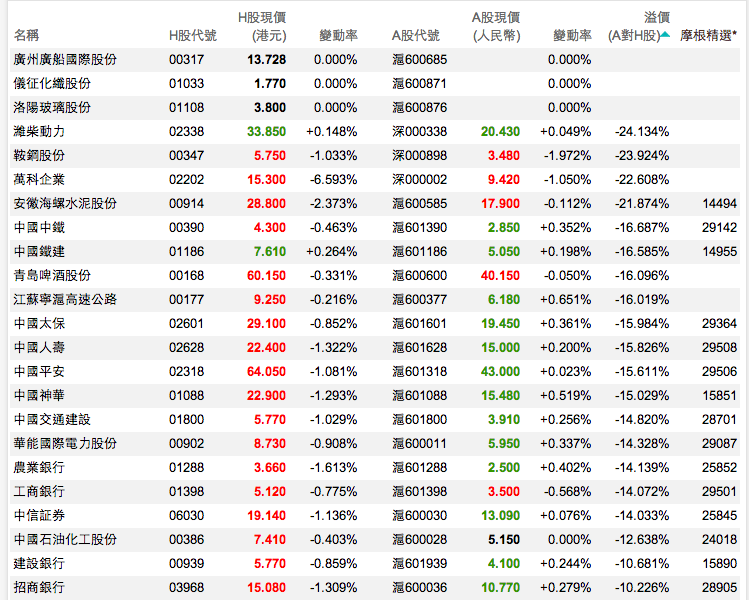Sort by the 溢價 column arrow
The height and width of the screenshot is (600, 749).
(x=665, y=34)
